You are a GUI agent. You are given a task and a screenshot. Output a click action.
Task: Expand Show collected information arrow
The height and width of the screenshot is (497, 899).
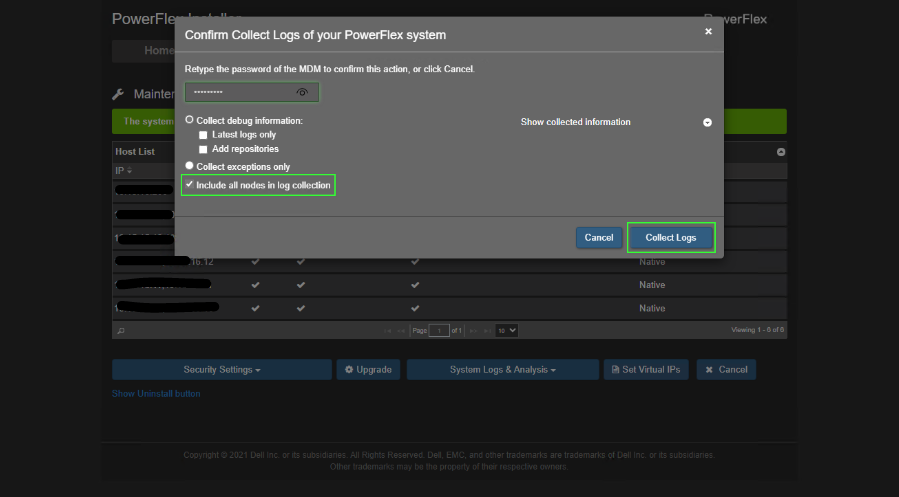[707, 123]
